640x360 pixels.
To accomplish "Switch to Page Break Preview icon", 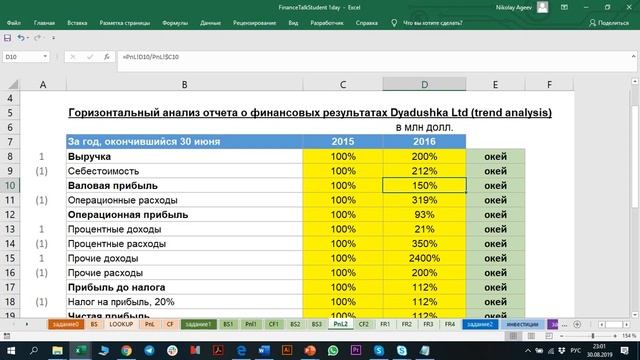I will [x=549, y=336].
